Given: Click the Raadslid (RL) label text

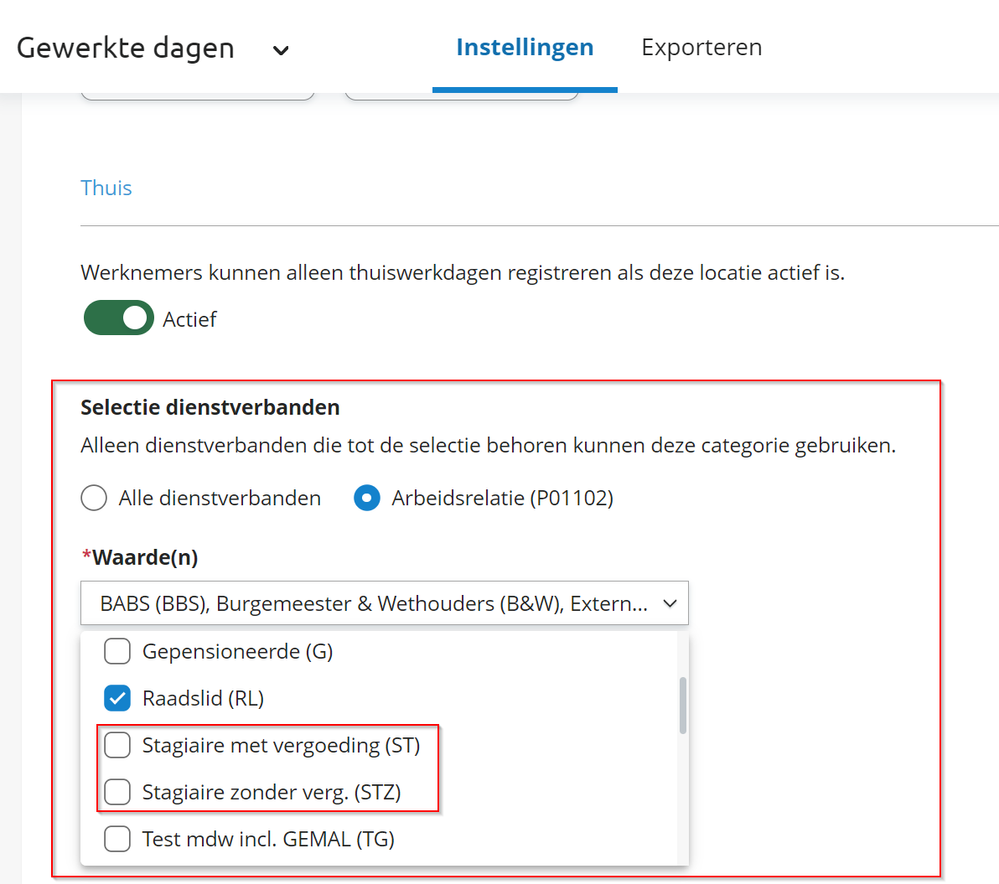Looking at the screenshot, I should tap(203, 698).
